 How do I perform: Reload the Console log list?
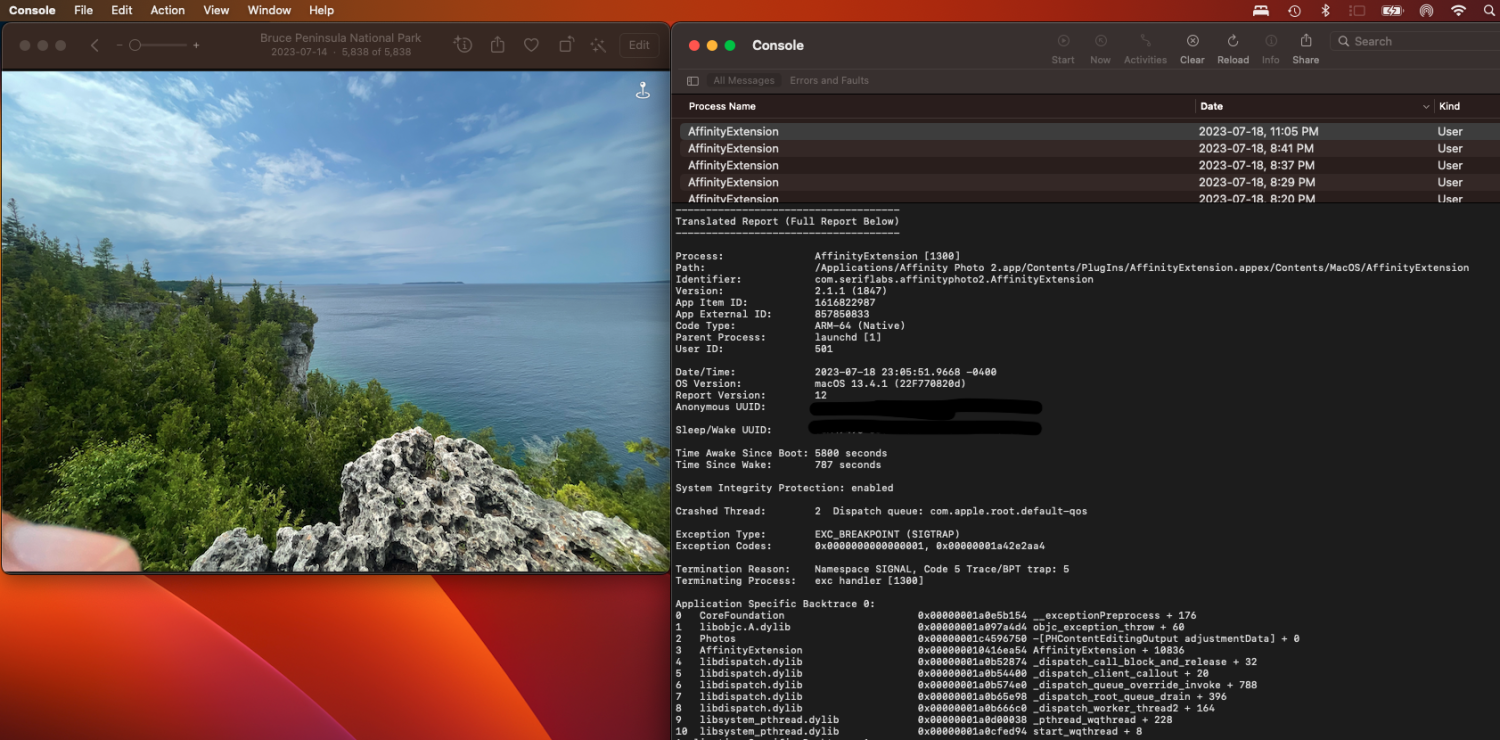click(1232, 42)
